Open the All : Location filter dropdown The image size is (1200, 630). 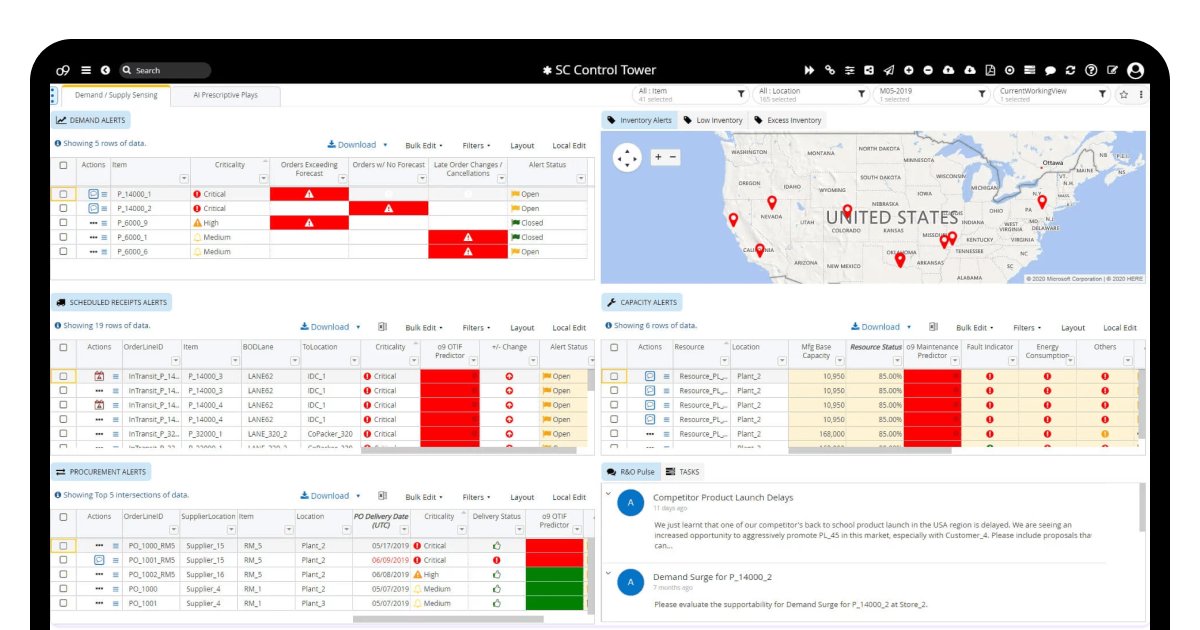pyautogui.click(x=811, y=94)
